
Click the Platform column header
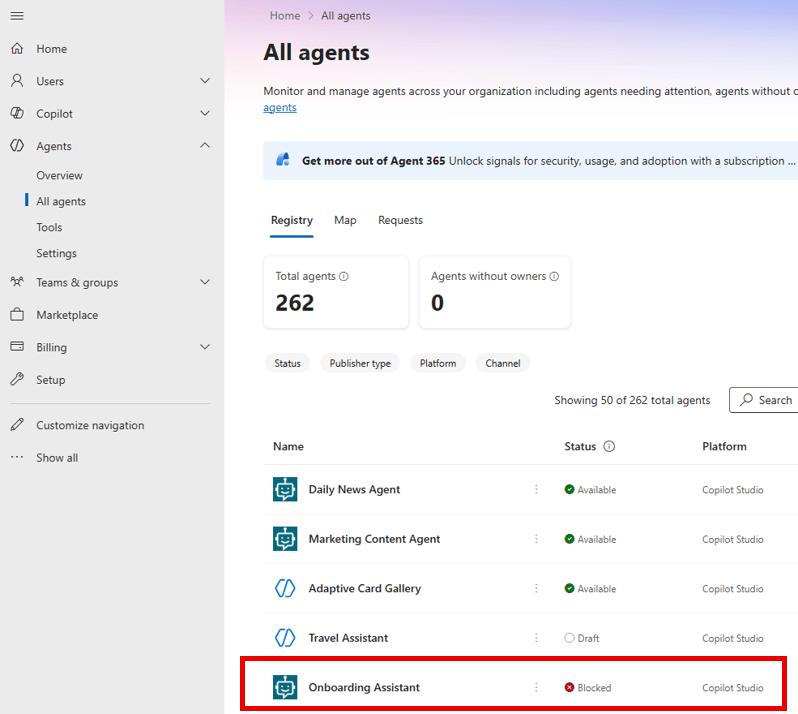point(724,446)
